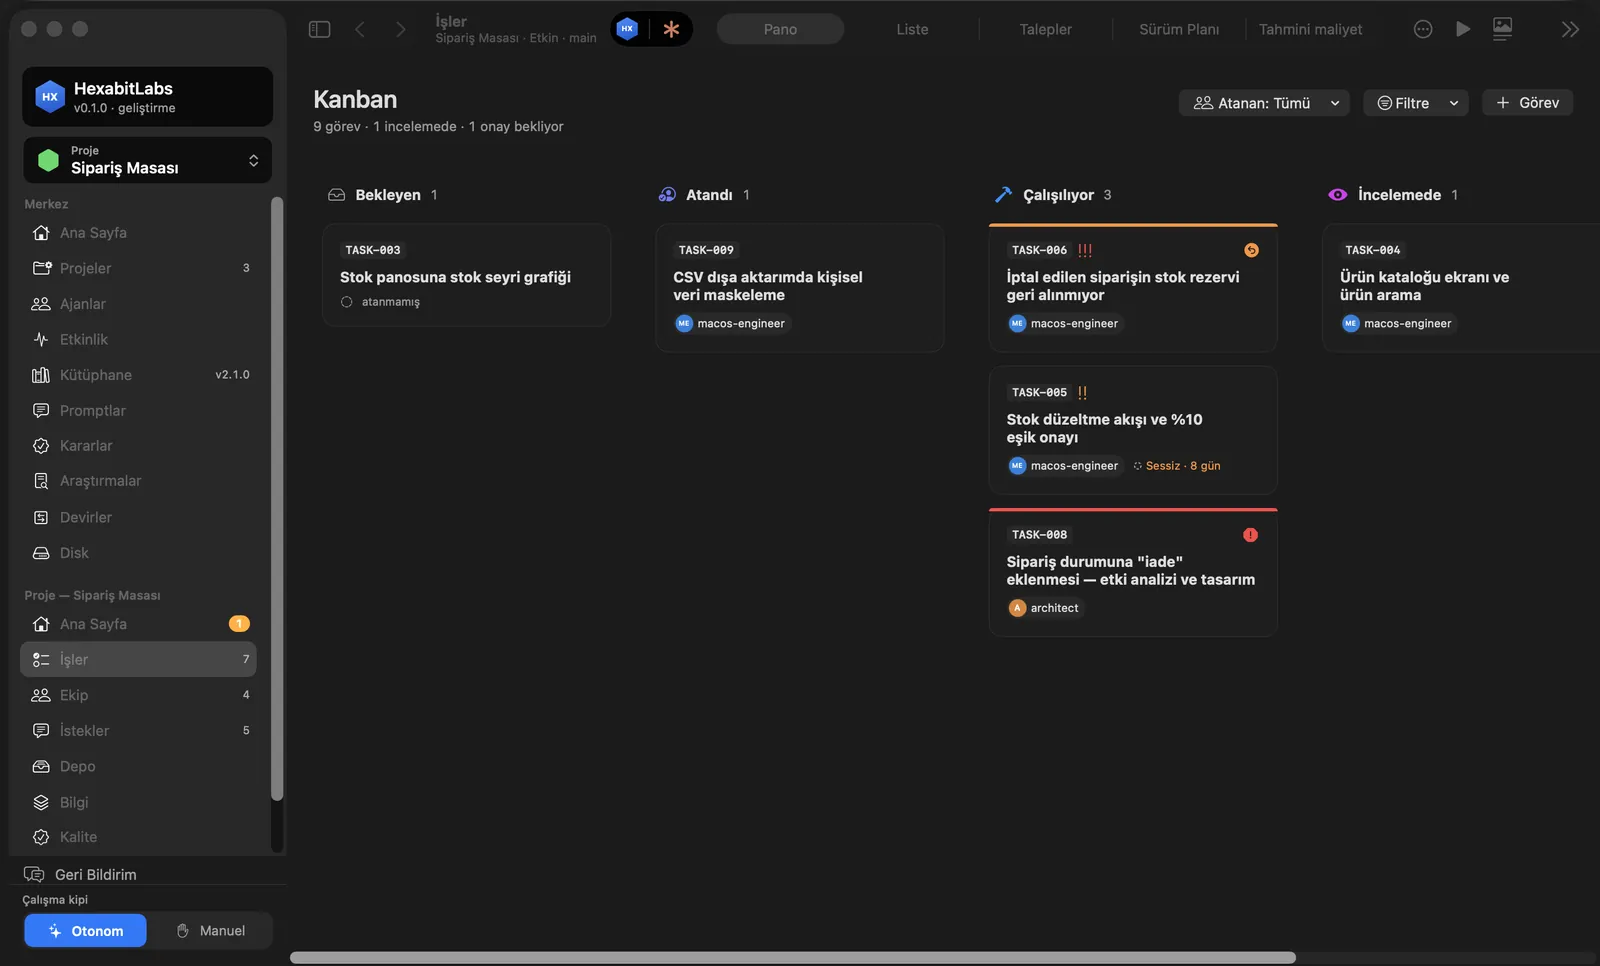
Task: Switch to the Tahmini maliyet tab
Action: click(1310, 29)
